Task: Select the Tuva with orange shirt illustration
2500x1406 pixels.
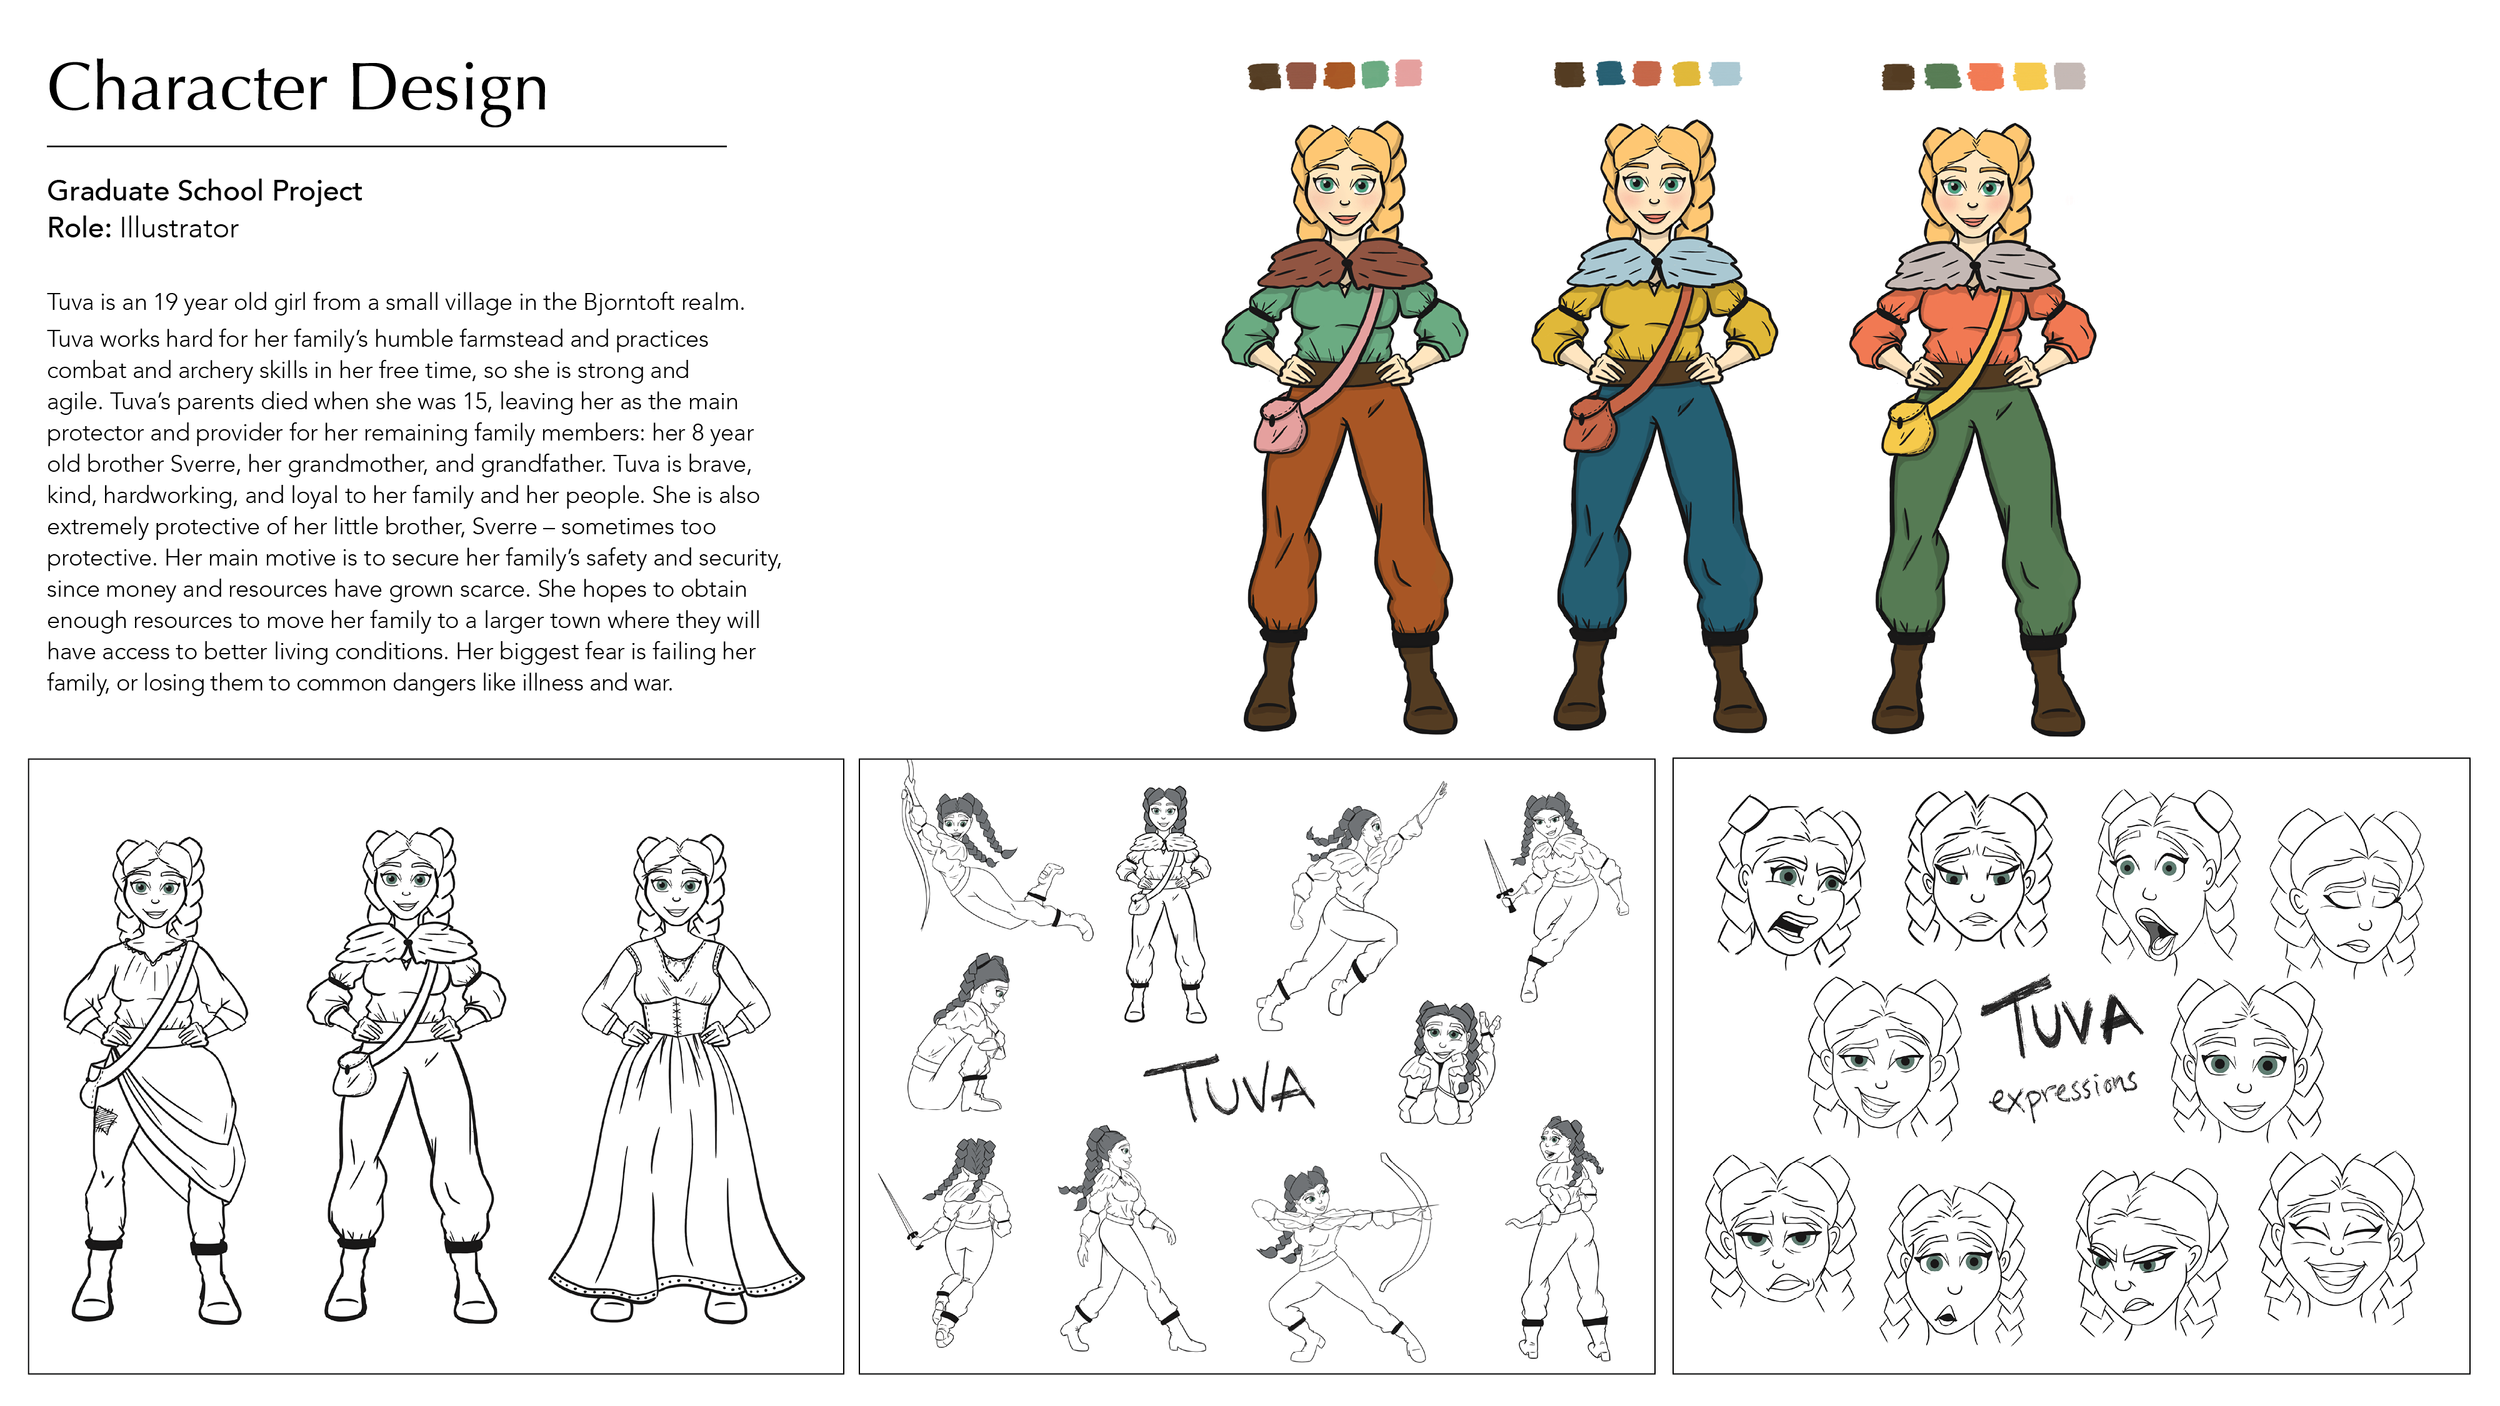Action: [1973, 430]
